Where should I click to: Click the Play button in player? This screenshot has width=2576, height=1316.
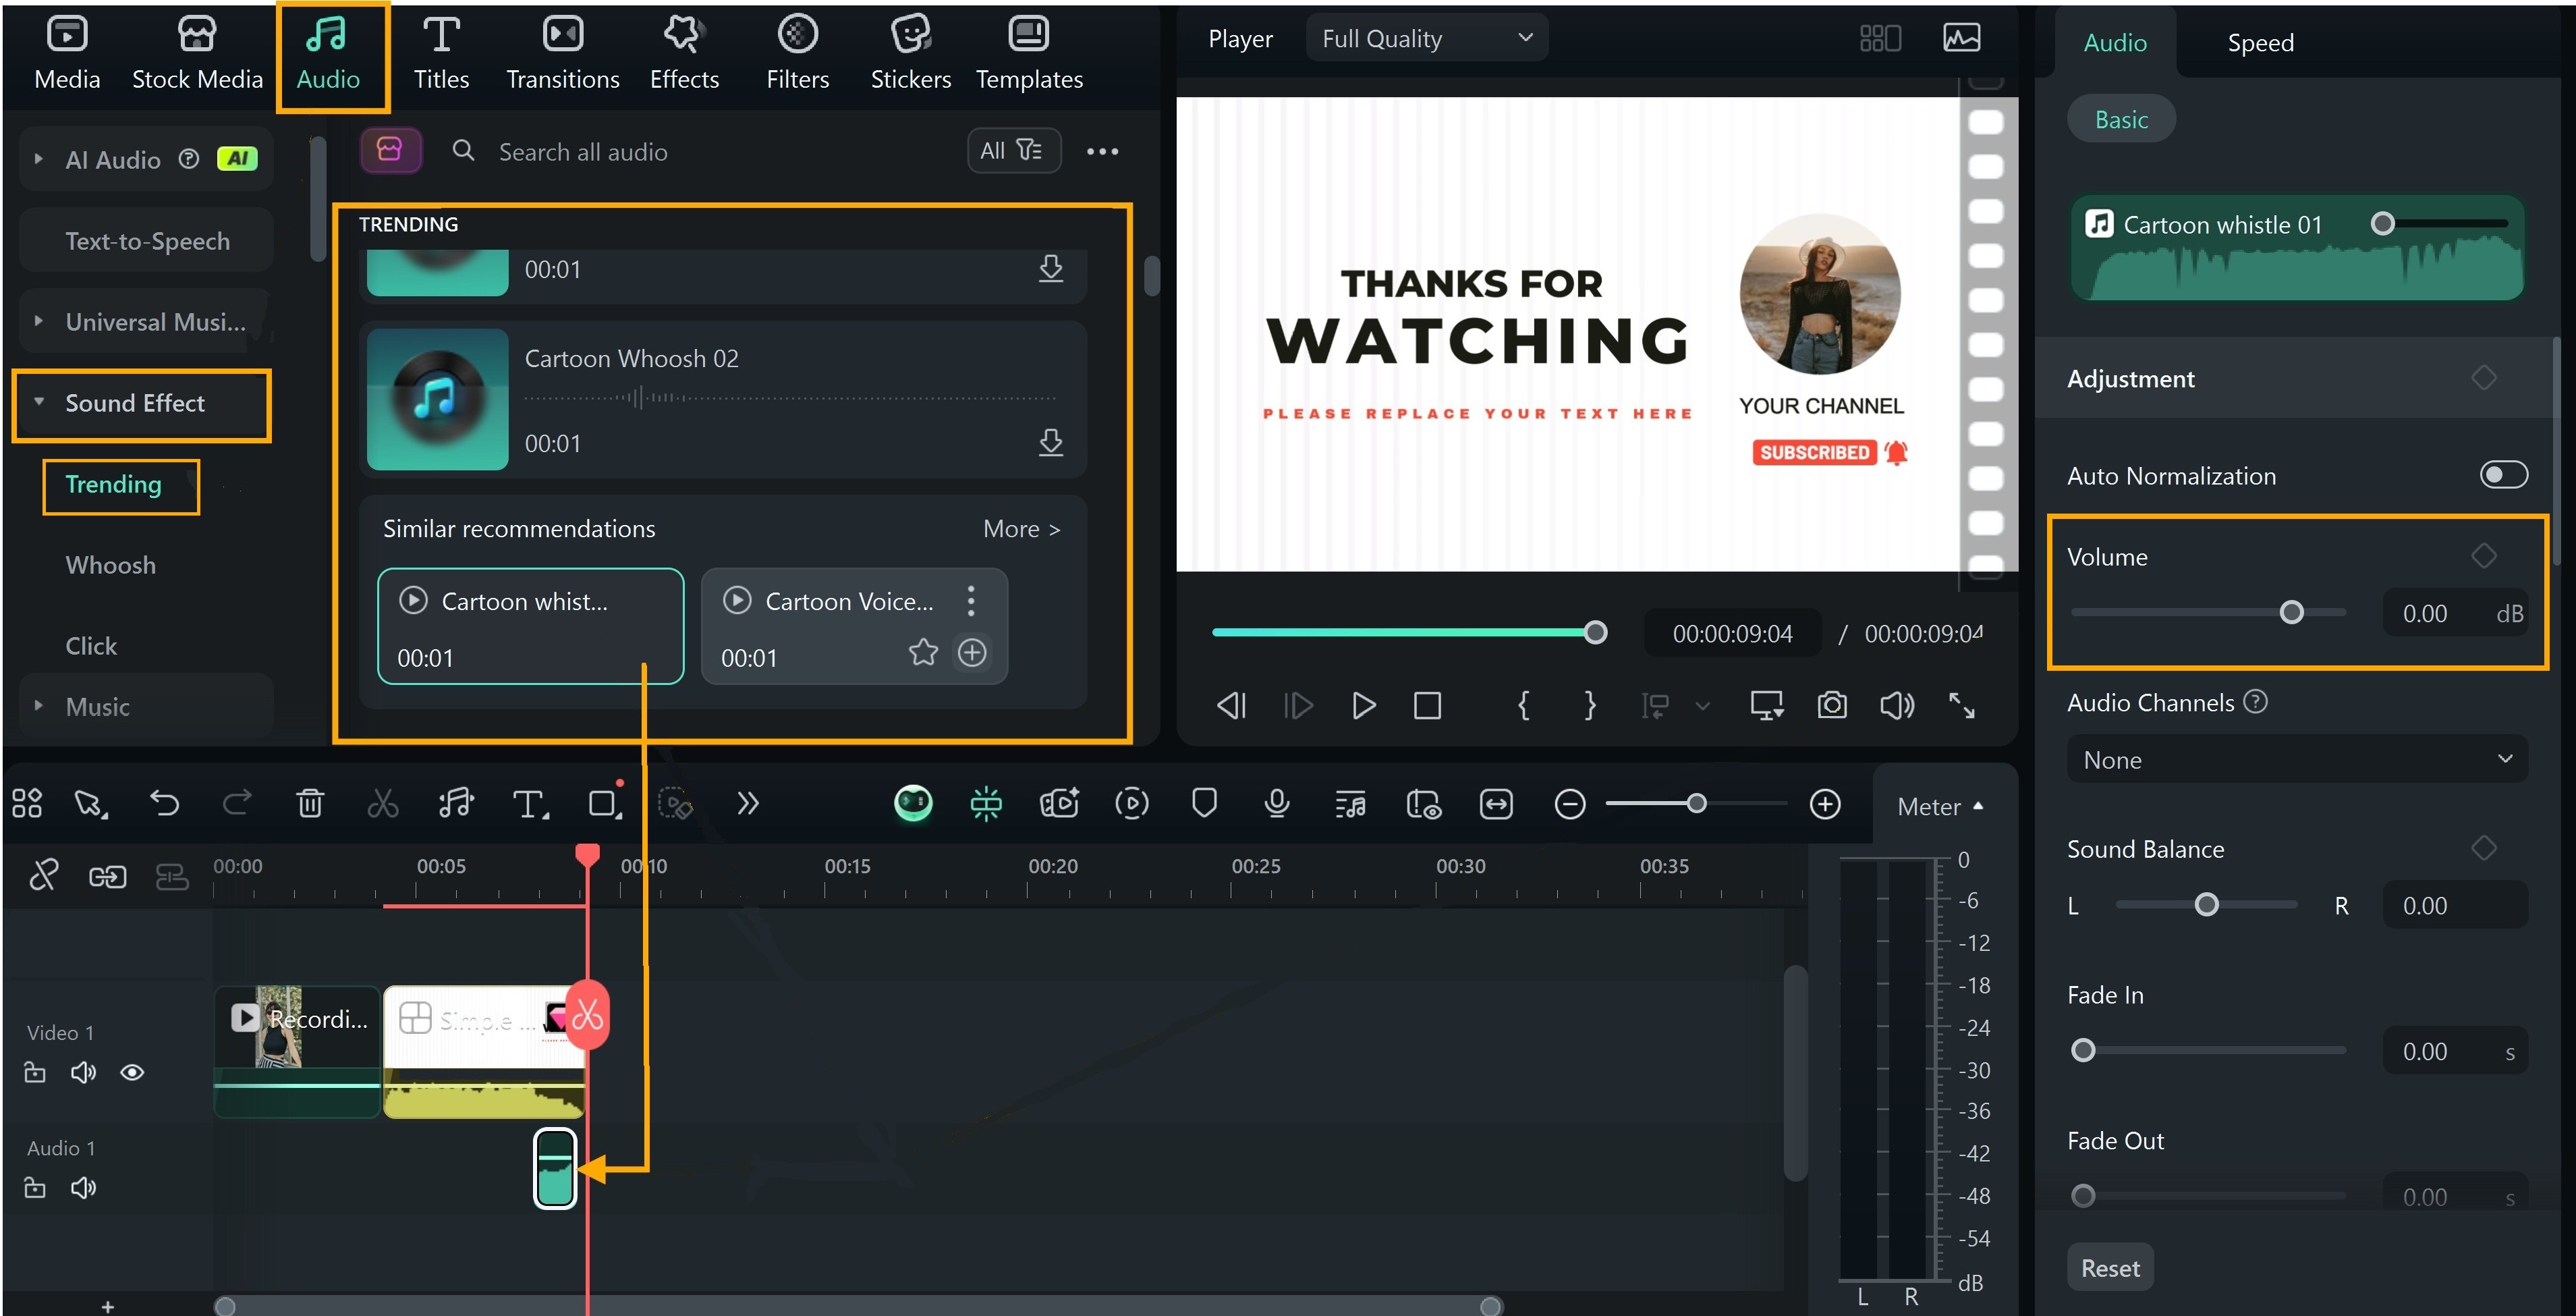point(1363,706)
